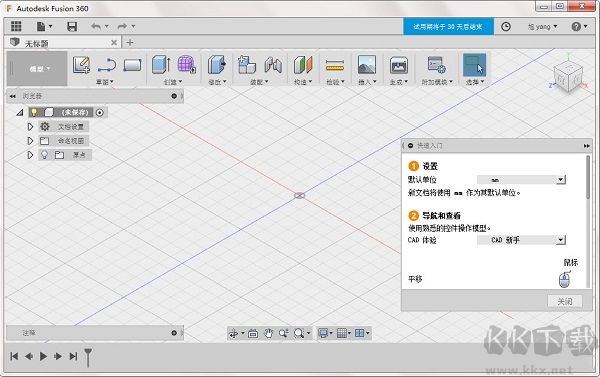Expand the 快速入门 panel double arrows
600x377 pixels.
tap(586, 146)
